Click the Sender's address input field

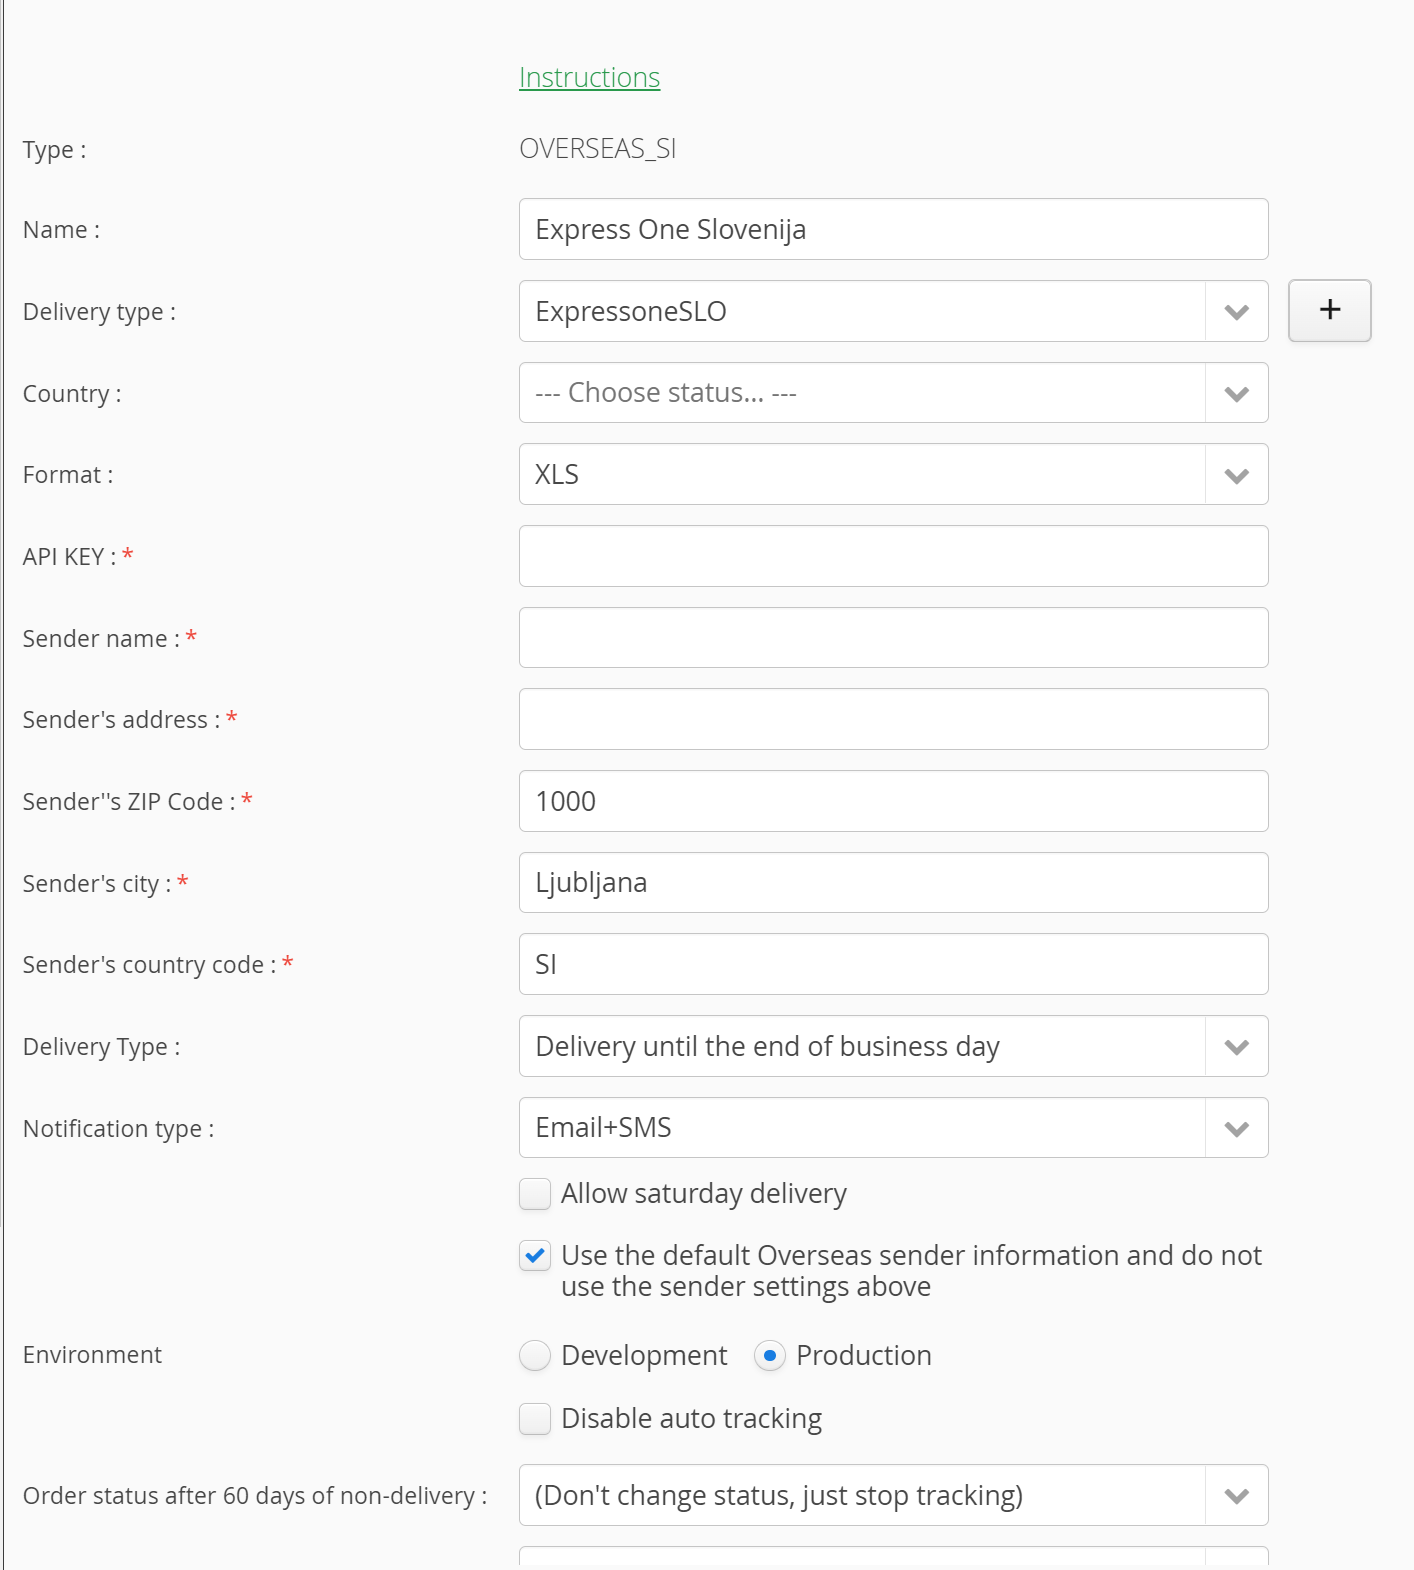click(x=893, y=719)
